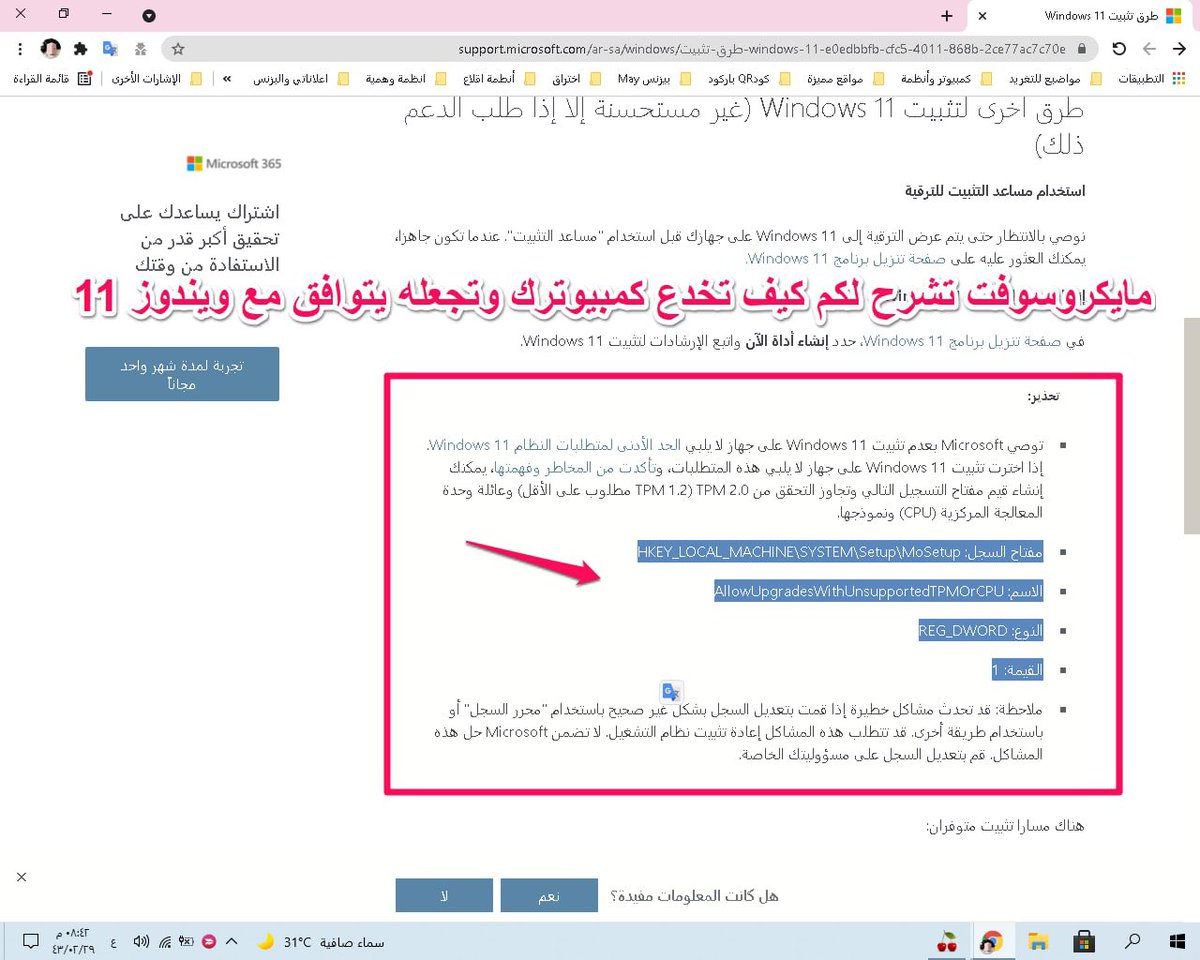The height and width of the screenshot is (960, 1200).
Task: Go back using the browser back arrow
Action: click(x=1180, y=48)
